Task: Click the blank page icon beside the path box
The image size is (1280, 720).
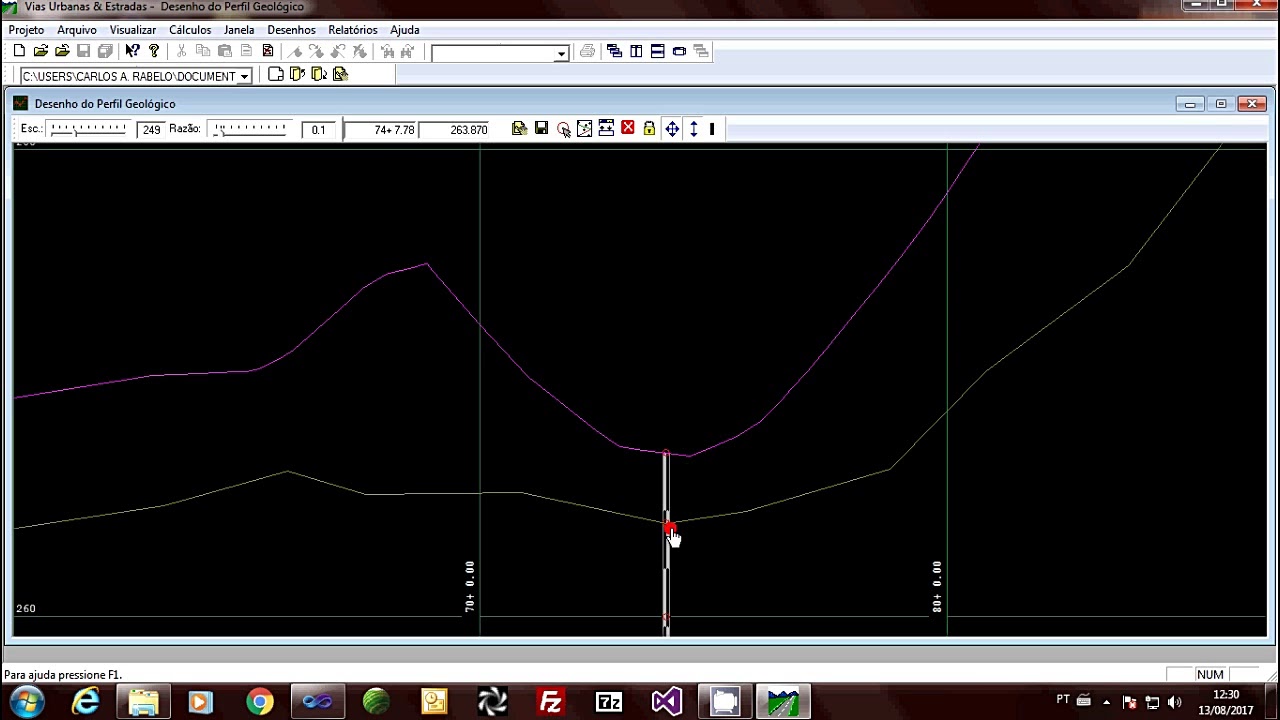Action: tap(276, 74)
